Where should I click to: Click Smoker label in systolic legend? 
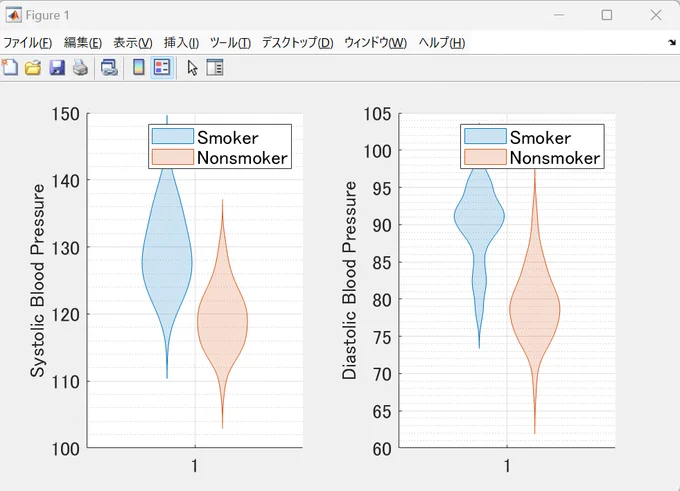(228, 137)
